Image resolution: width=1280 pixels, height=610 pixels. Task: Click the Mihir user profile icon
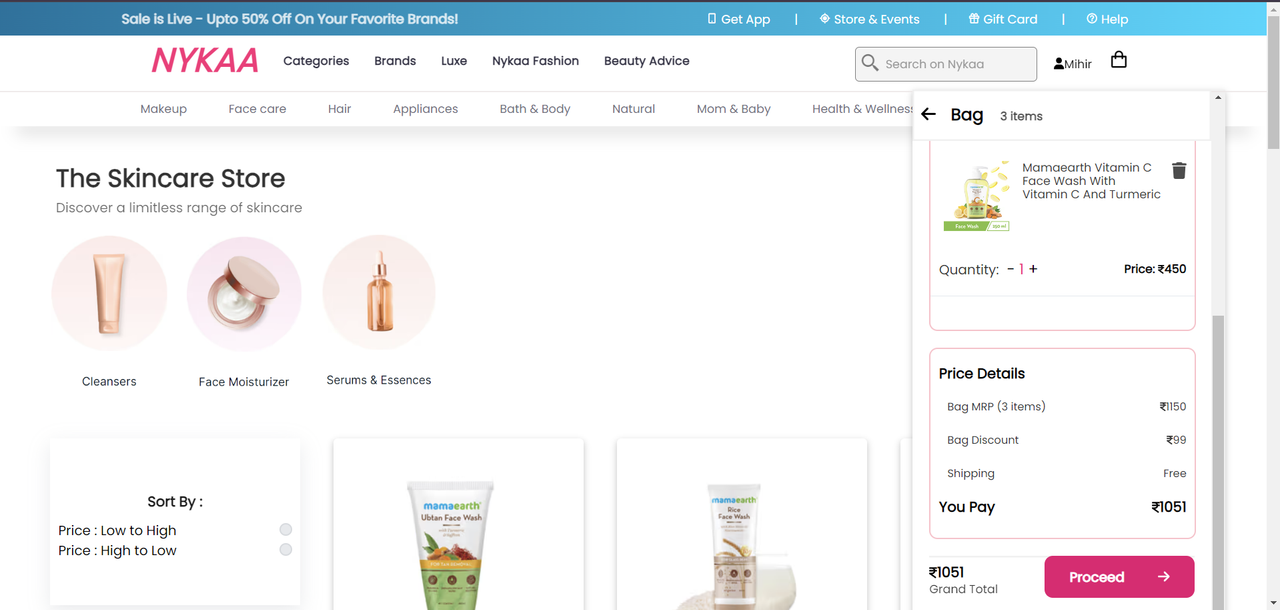click(1059, 64)
